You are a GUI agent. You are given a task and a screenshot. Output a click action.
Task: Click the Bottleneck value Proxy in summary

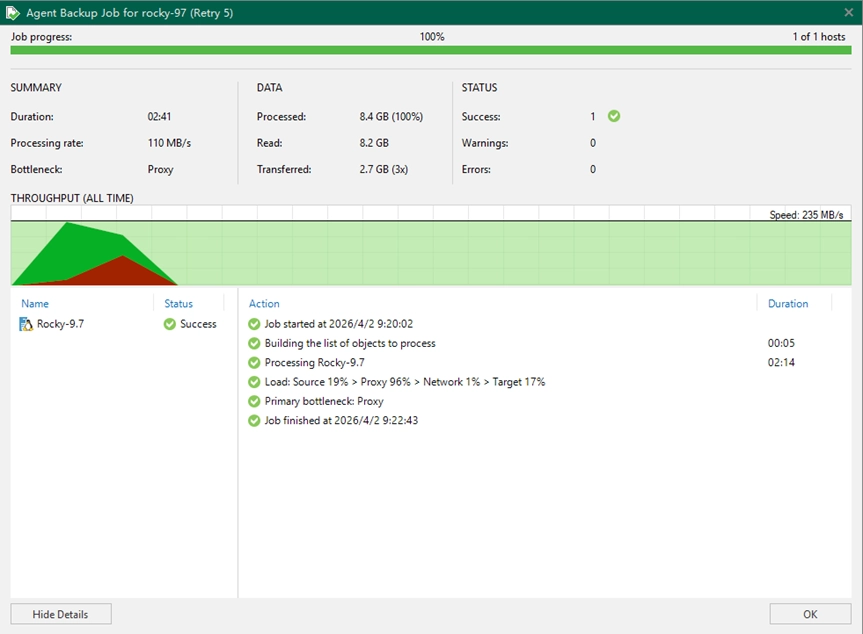(160, 170)
